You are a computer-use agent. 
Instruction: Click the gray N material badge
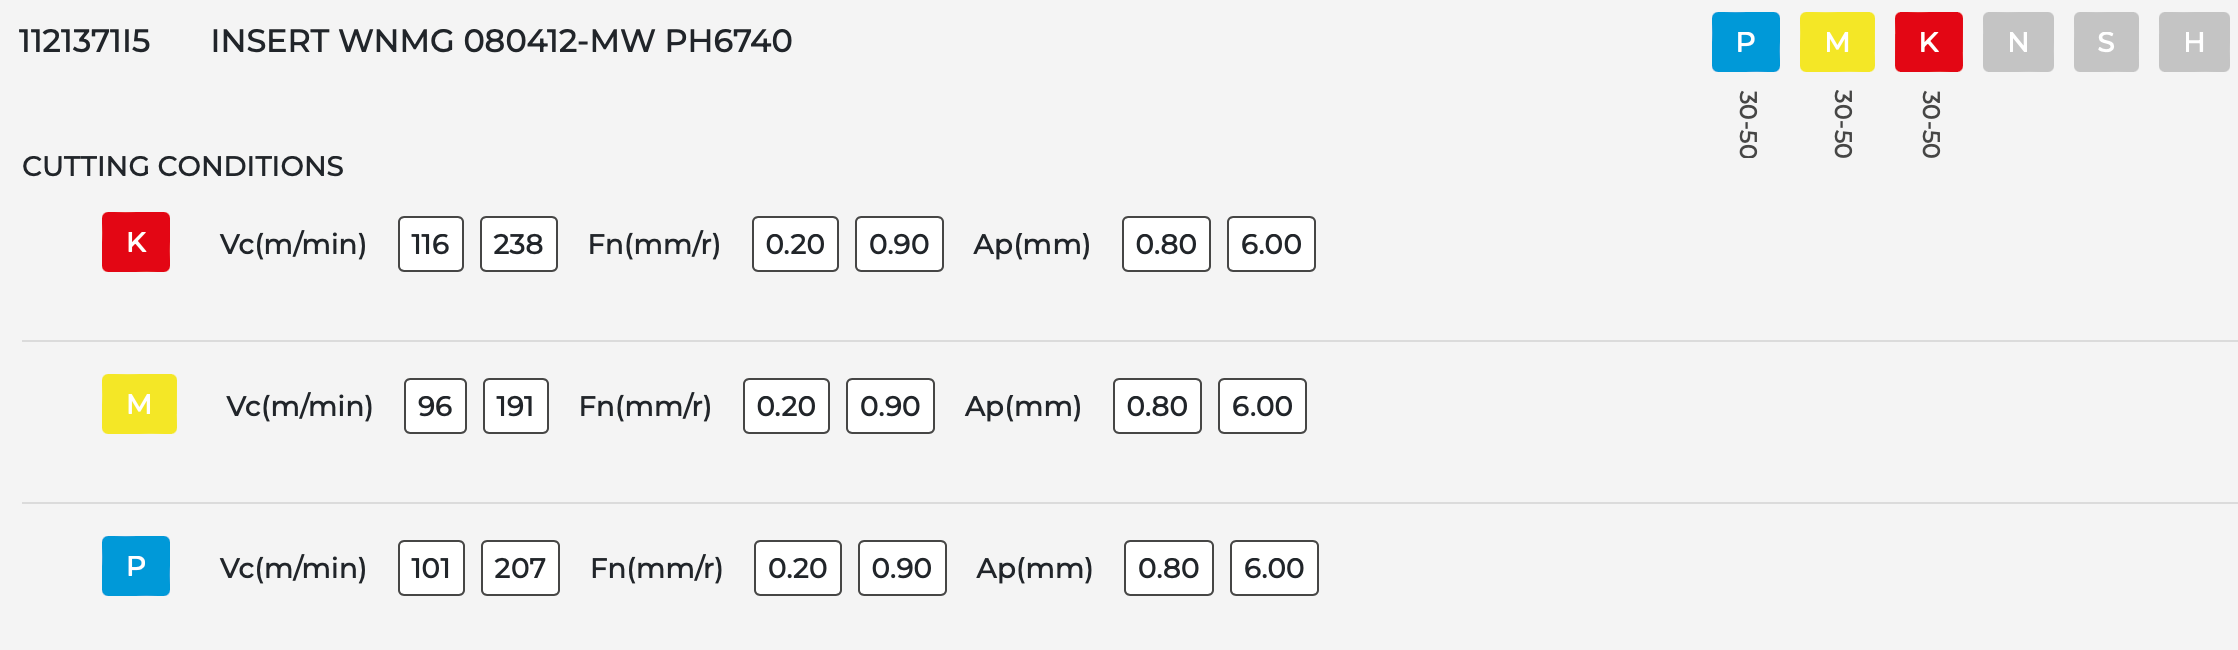click(x=2018, y=42)
